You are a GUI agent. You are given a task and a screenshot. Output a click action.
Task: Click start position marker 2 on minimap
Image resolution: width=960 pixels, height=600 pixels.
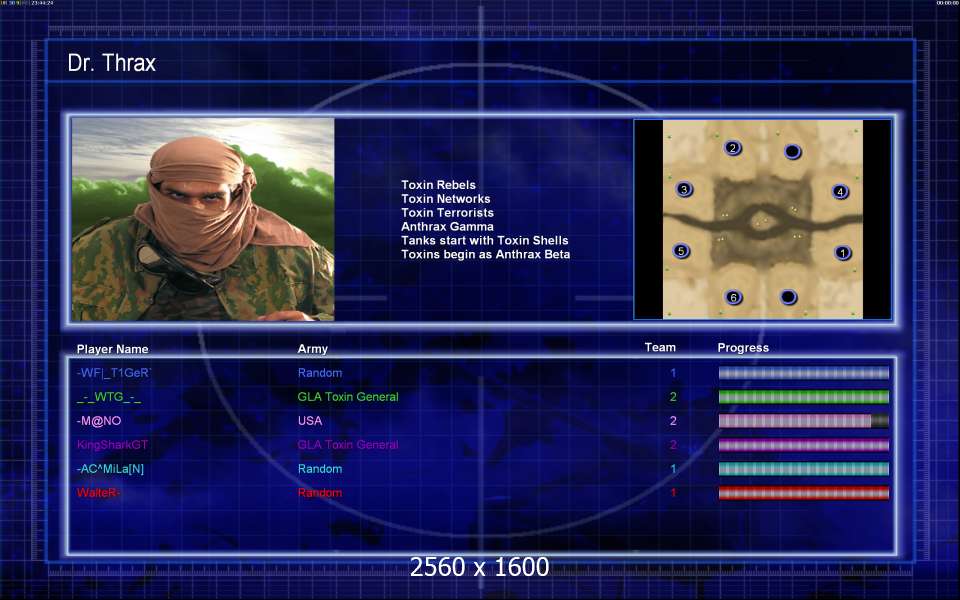[x=732, y=148]
